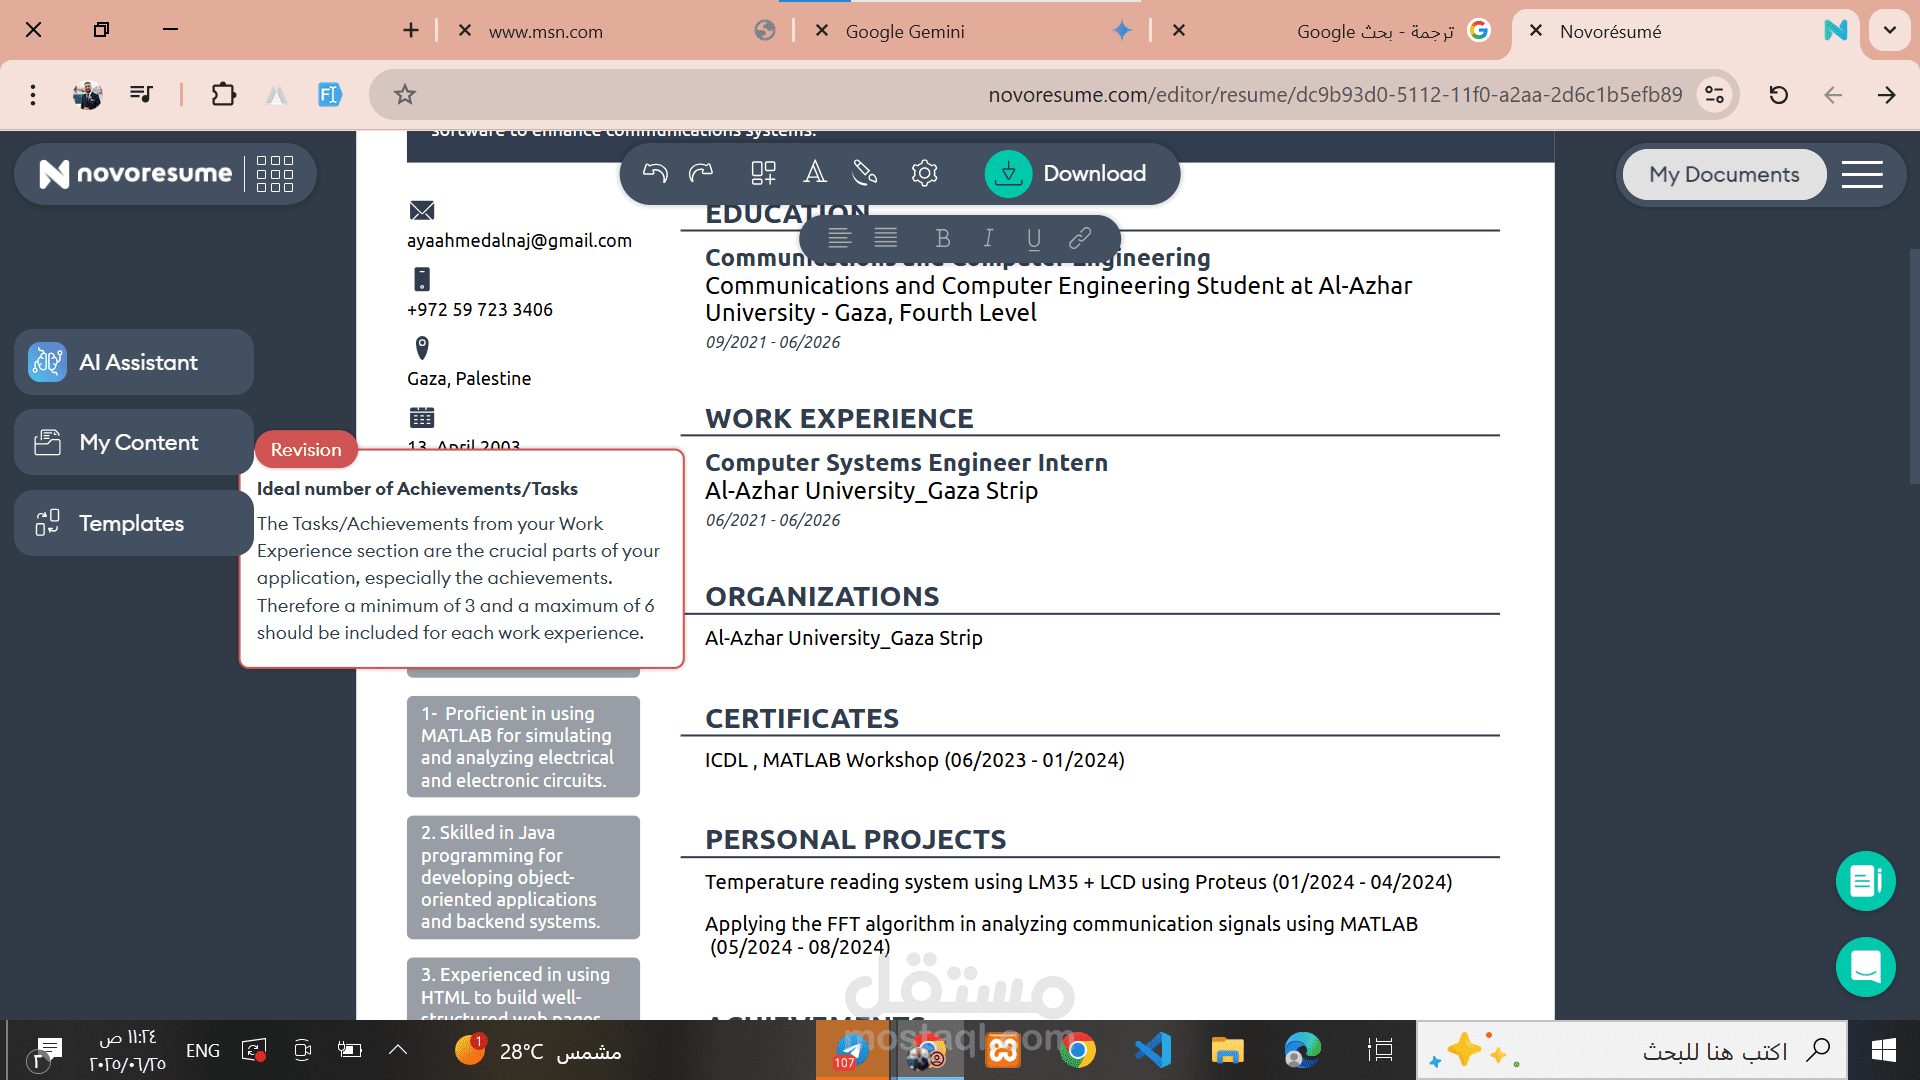The height and width of the screenshot is (1080, 1920).
Task: Edit Temperature reading system project entry
Action: (x=1078, y=882)
